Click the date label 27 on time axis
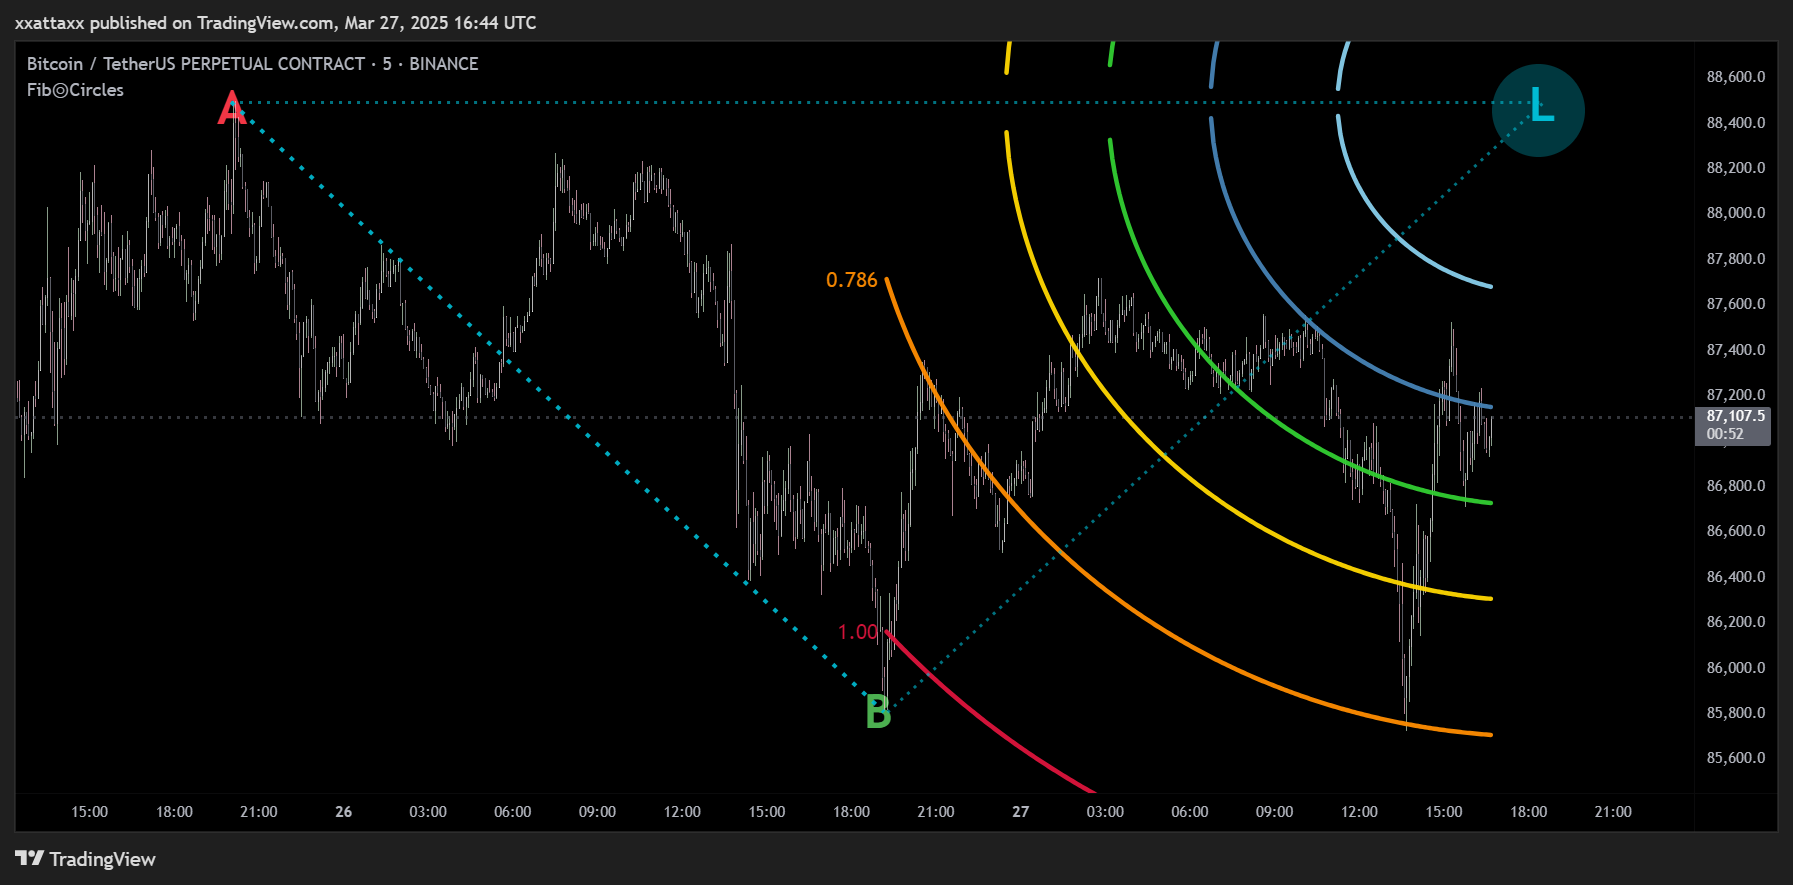Screen dimensions: 1793x885 coord(1020,812)
